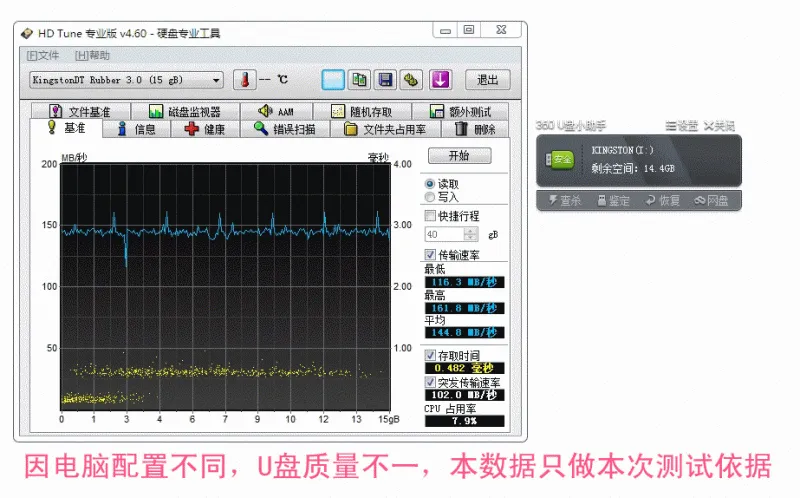The image size is (800, 498).
Task: Switch to the 信息 tab
Action: (x=136, y=129)
